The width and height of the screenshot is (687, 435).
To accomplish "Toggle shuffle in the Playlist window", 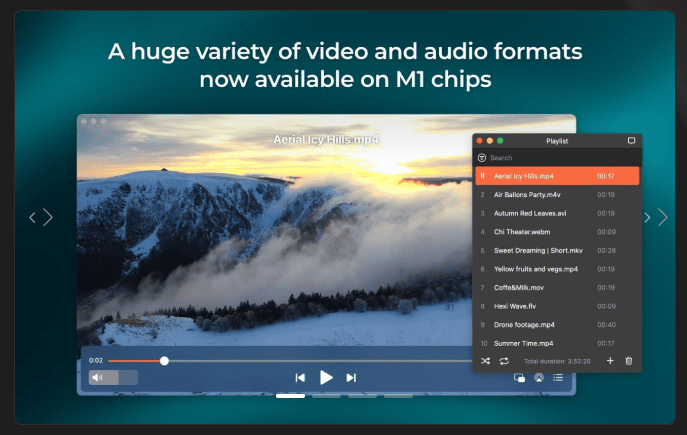I will click(x=485, y=361).
